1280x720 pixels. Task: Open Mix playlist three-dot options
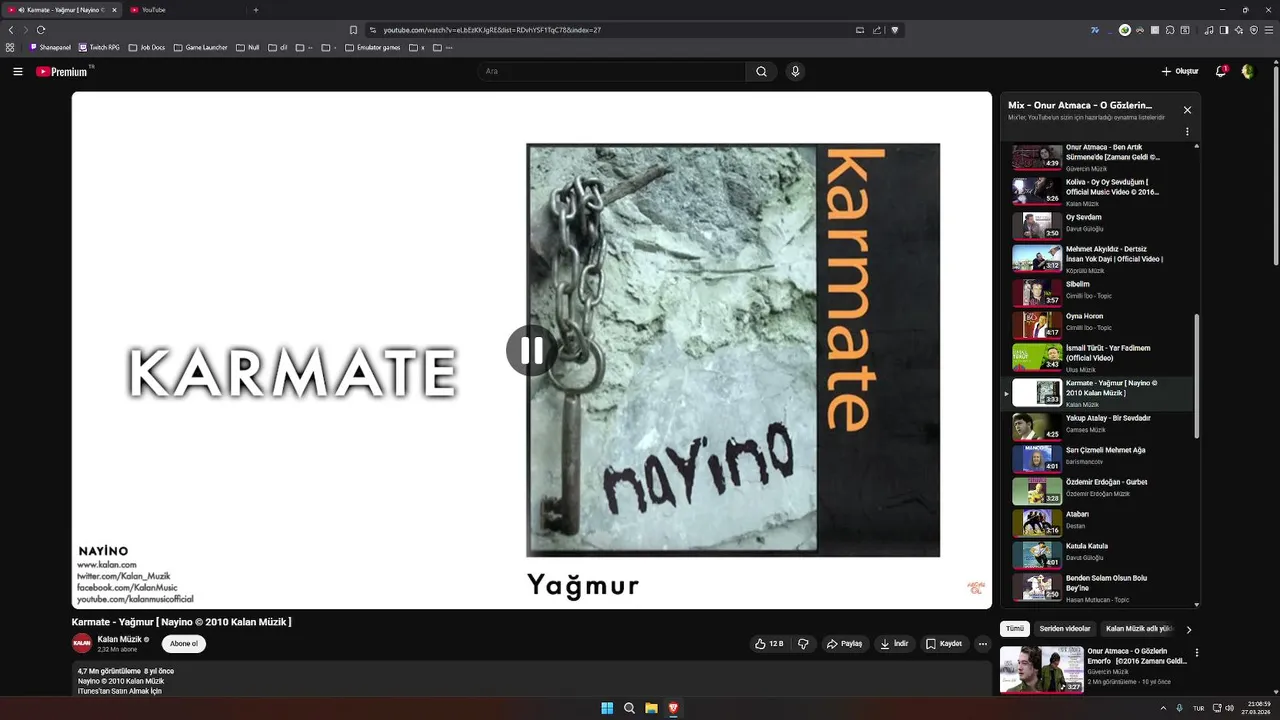coord(1187,131)
